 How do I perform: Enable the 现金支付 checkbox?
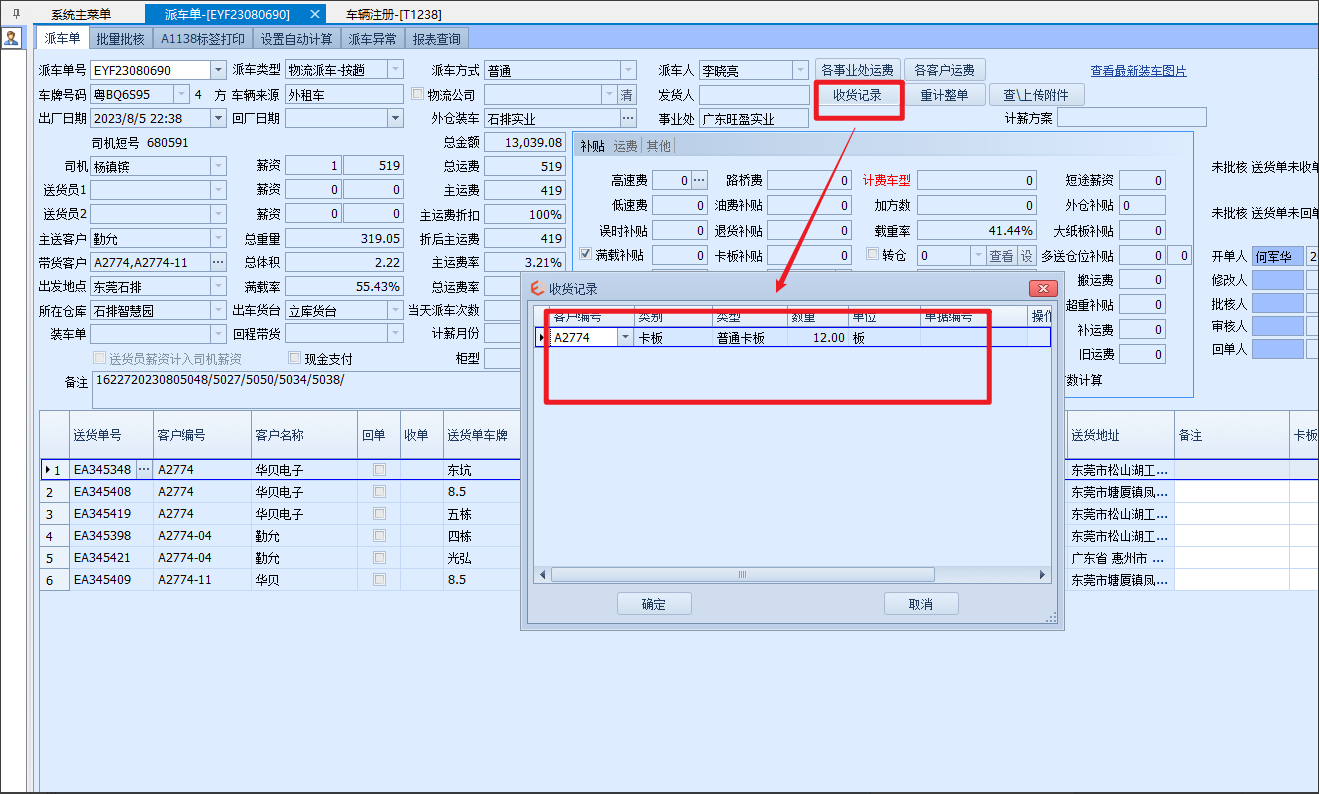coord(294,358)
